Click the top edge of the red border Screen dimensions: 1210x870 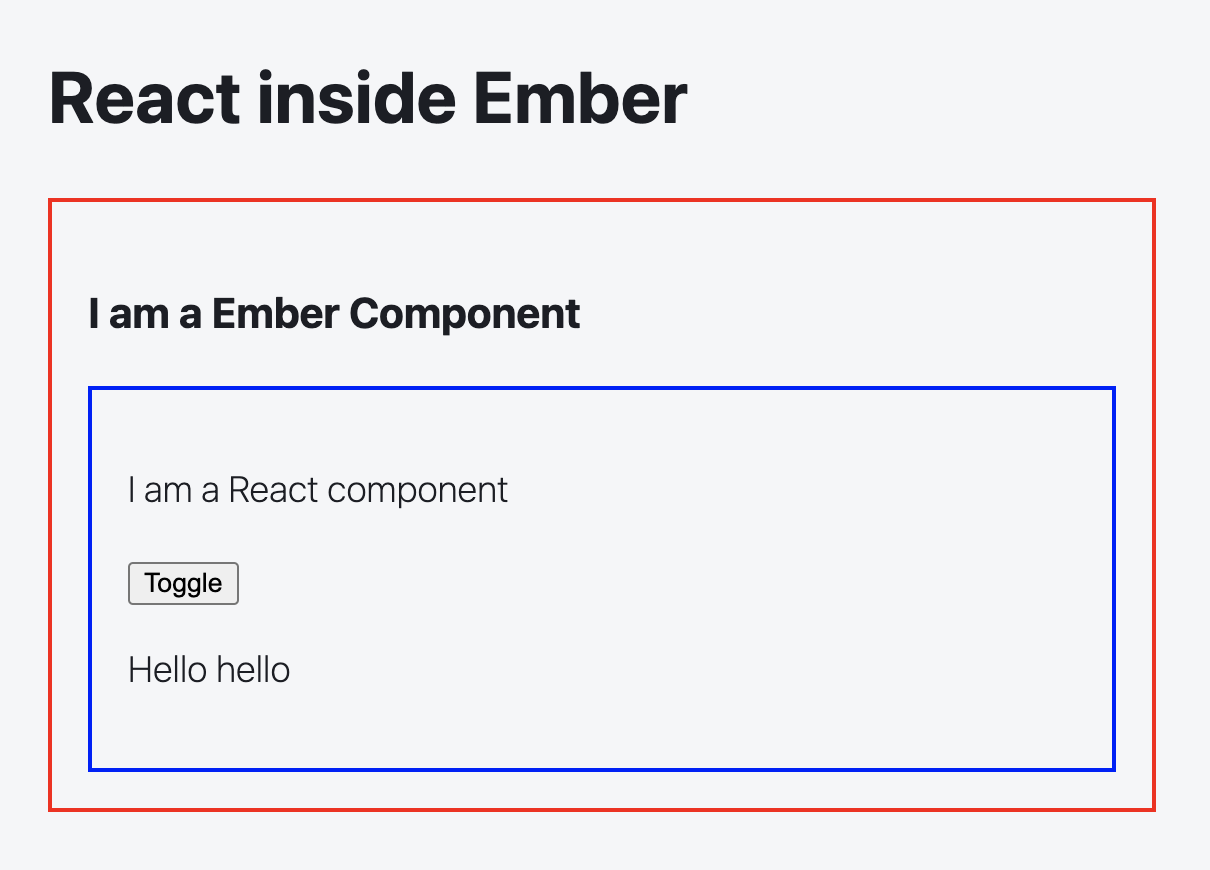click(x=600, y=200)
